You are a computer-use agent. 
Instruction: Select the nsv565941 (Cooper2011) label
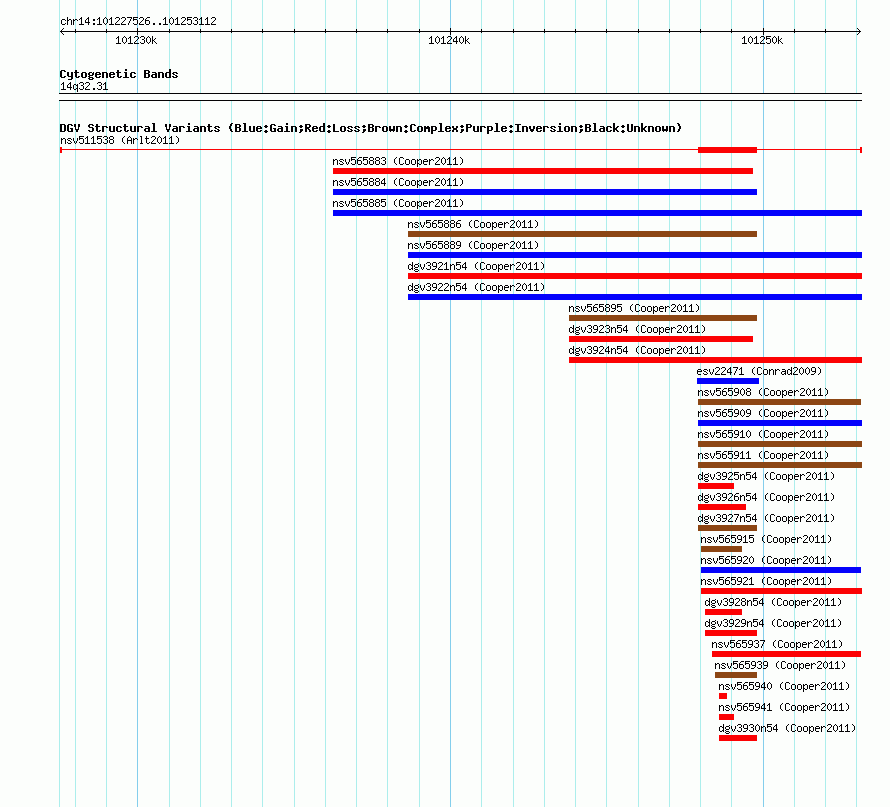[784, 707]
